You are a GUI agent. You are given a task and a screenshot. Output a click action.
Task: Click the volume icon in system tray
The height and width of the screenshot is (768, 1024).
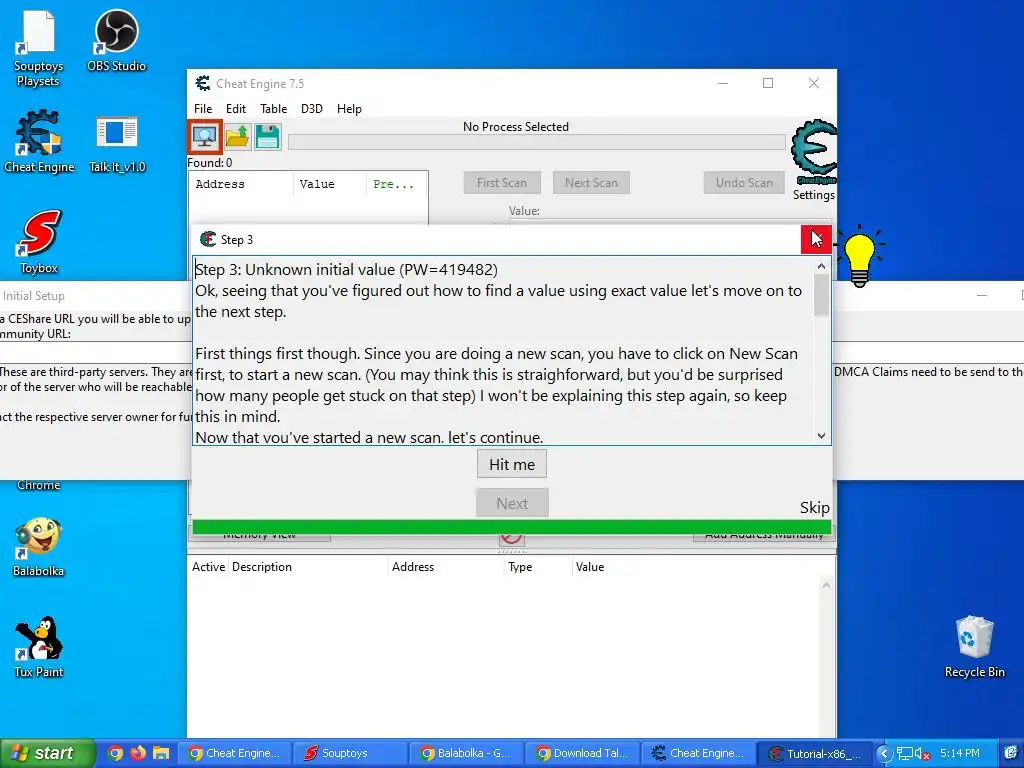pos(921,754)
